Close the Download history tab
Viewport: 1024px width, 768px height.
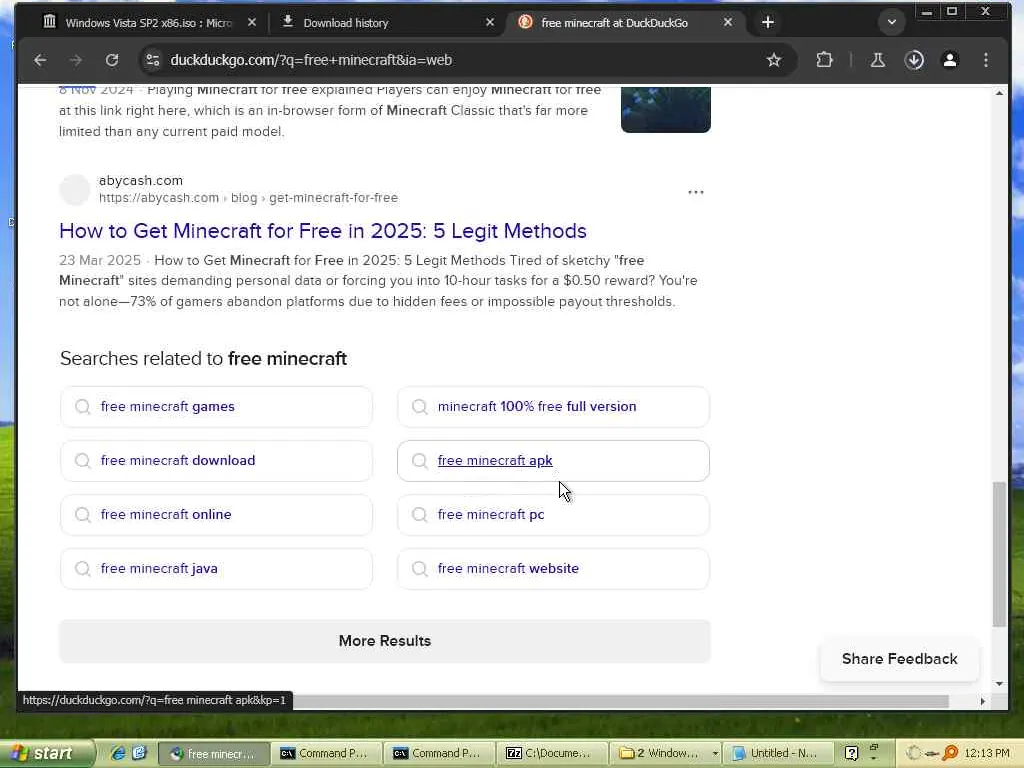(x=490, y=23)
